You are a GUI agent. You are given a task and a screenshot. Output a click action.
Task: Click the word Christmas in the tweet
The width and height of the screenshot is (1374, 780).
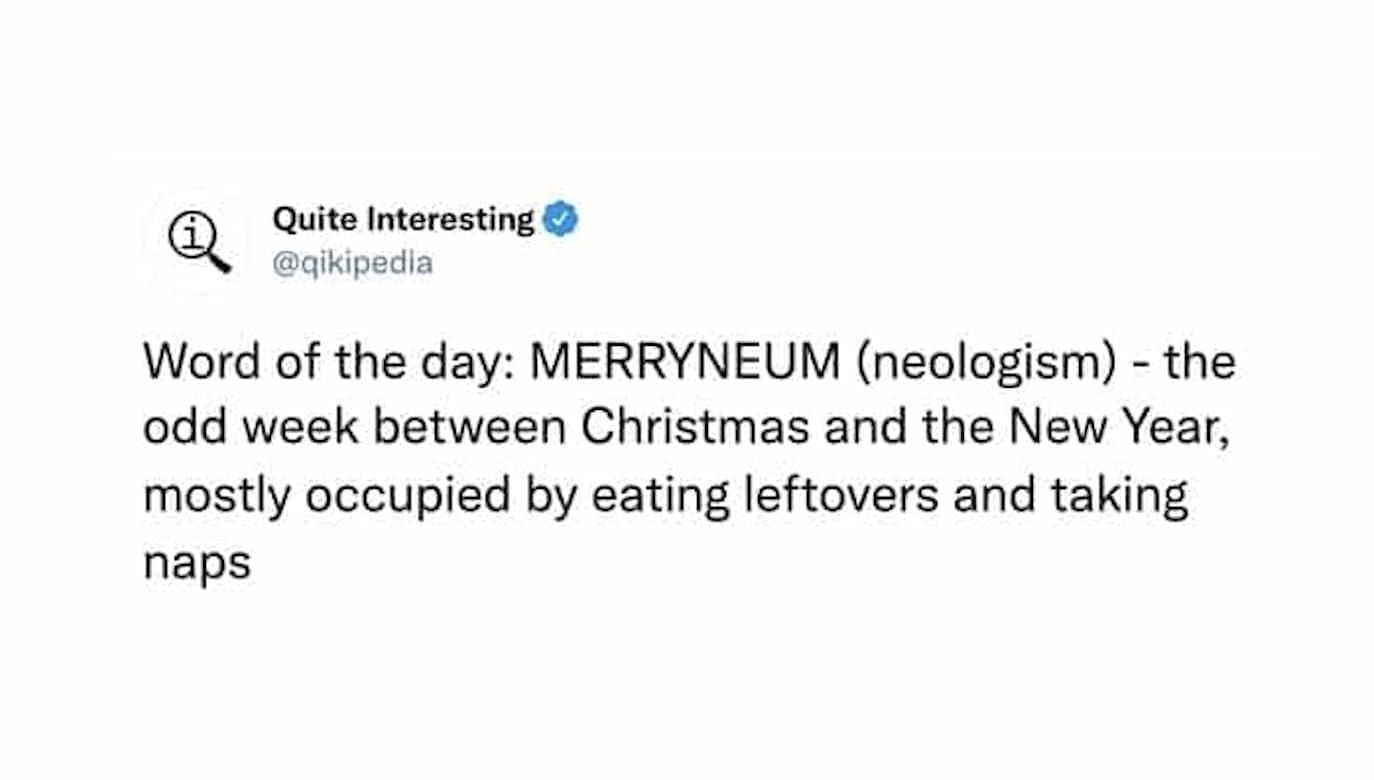click(x=696, y=429)
